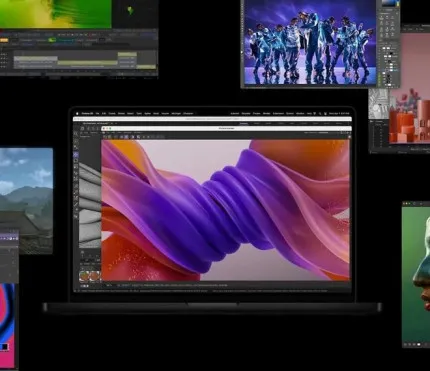Click the grey mesh in the viewport behind the render
The width and height of the screenshot is (430, 371).
[x=90, y=205]
